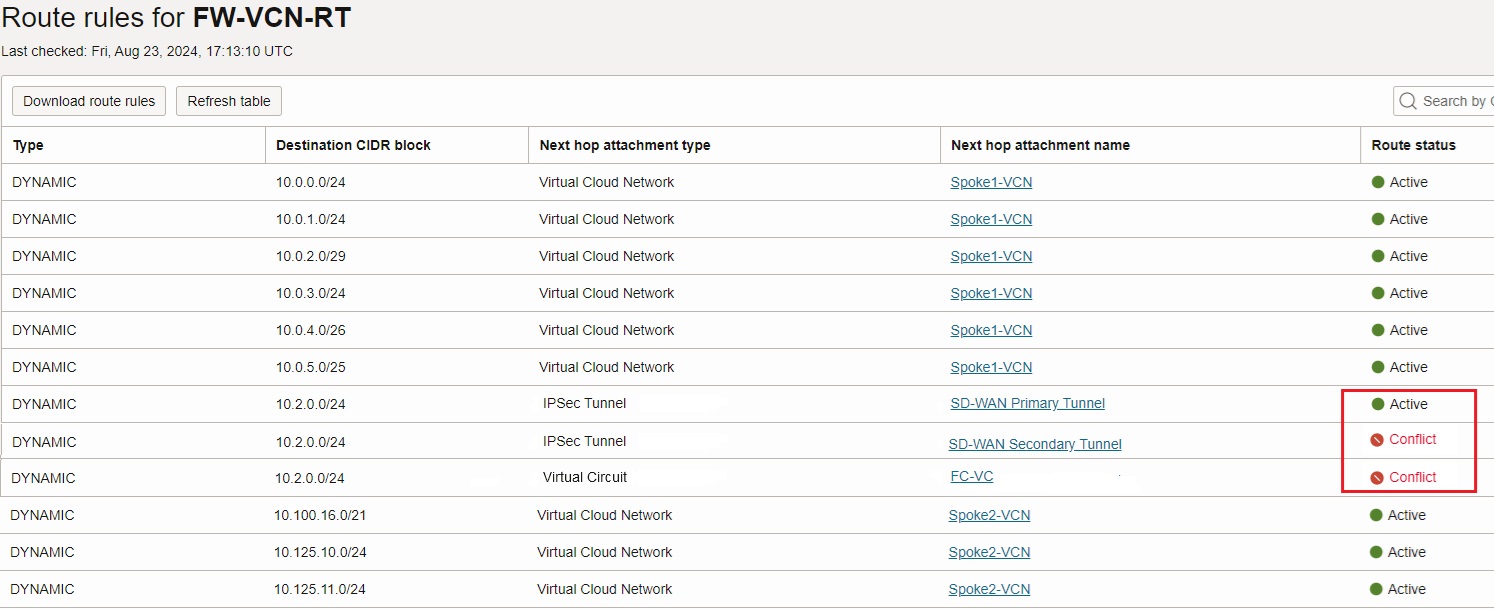
Task: Focus the Search input field
Action: (x=1456, y=101)
